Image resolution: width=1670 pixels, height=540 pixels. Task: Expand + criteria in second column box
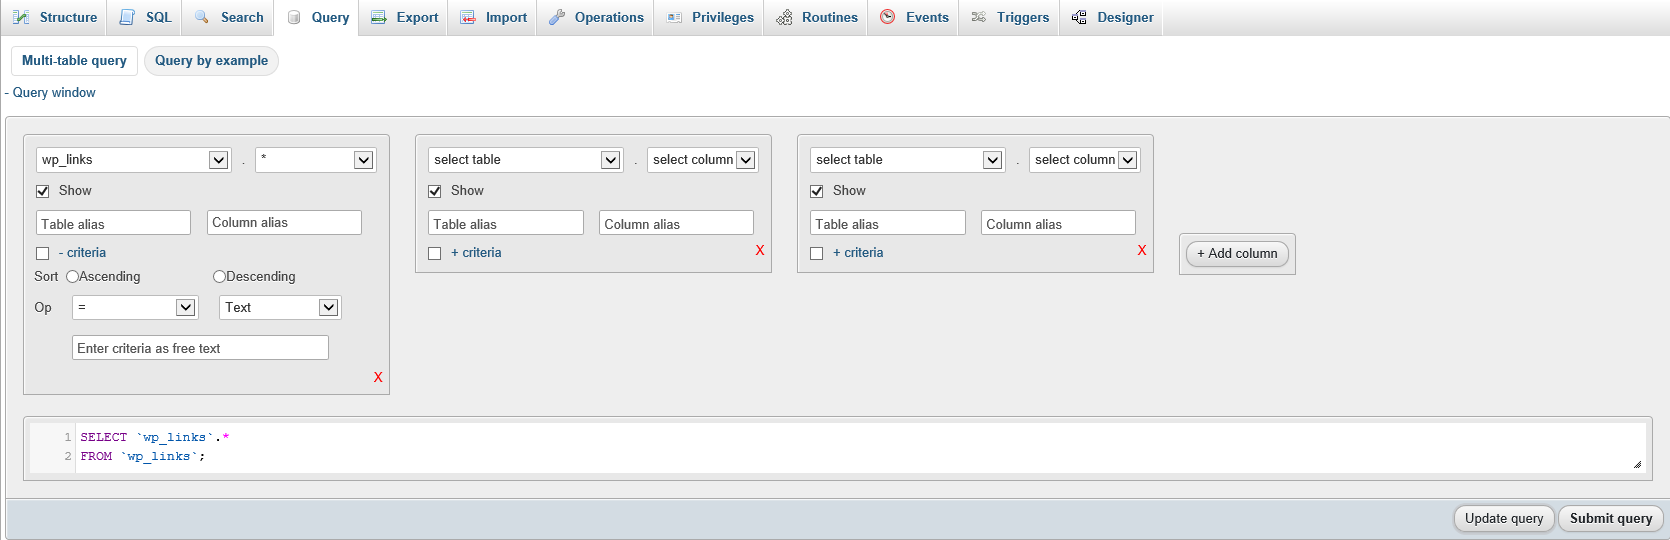476,253
